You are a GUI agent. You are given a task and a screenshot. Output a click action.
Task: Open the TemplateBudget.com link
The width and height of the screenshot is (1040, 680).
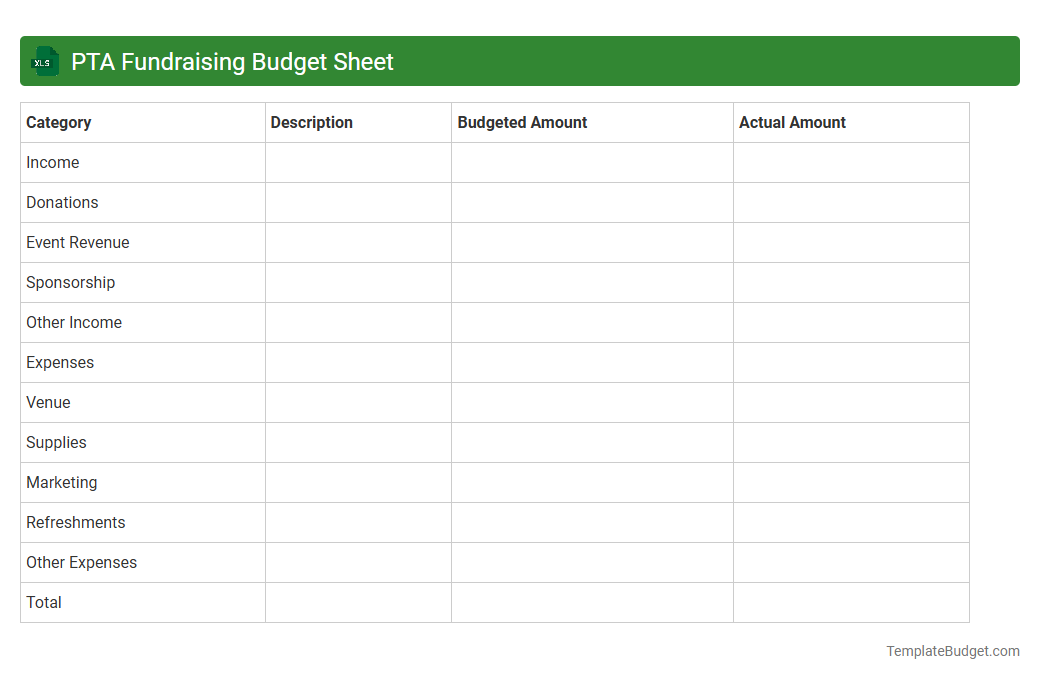pos(952,651)
